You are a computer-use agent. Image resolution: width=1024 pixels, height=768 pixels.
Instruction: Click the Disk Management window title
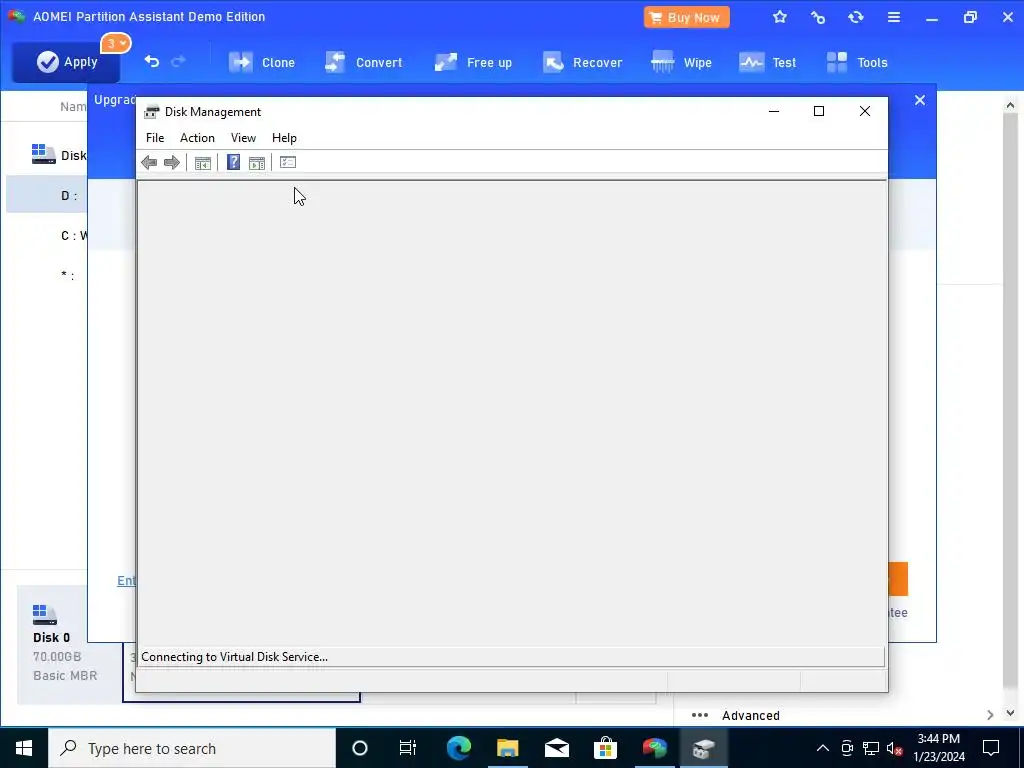point(213,112)
